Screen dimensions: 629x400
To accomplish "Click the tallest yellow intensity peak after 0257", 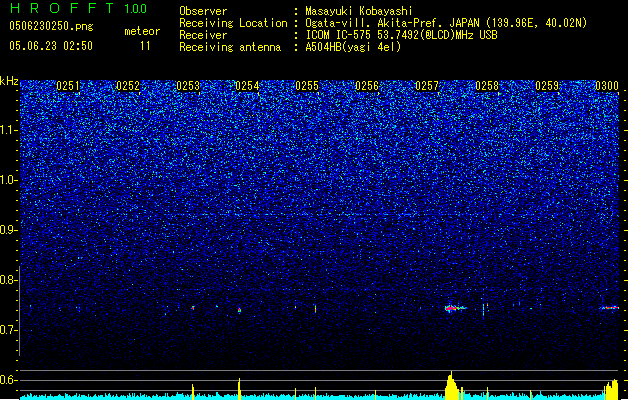I will pos(452,385).
